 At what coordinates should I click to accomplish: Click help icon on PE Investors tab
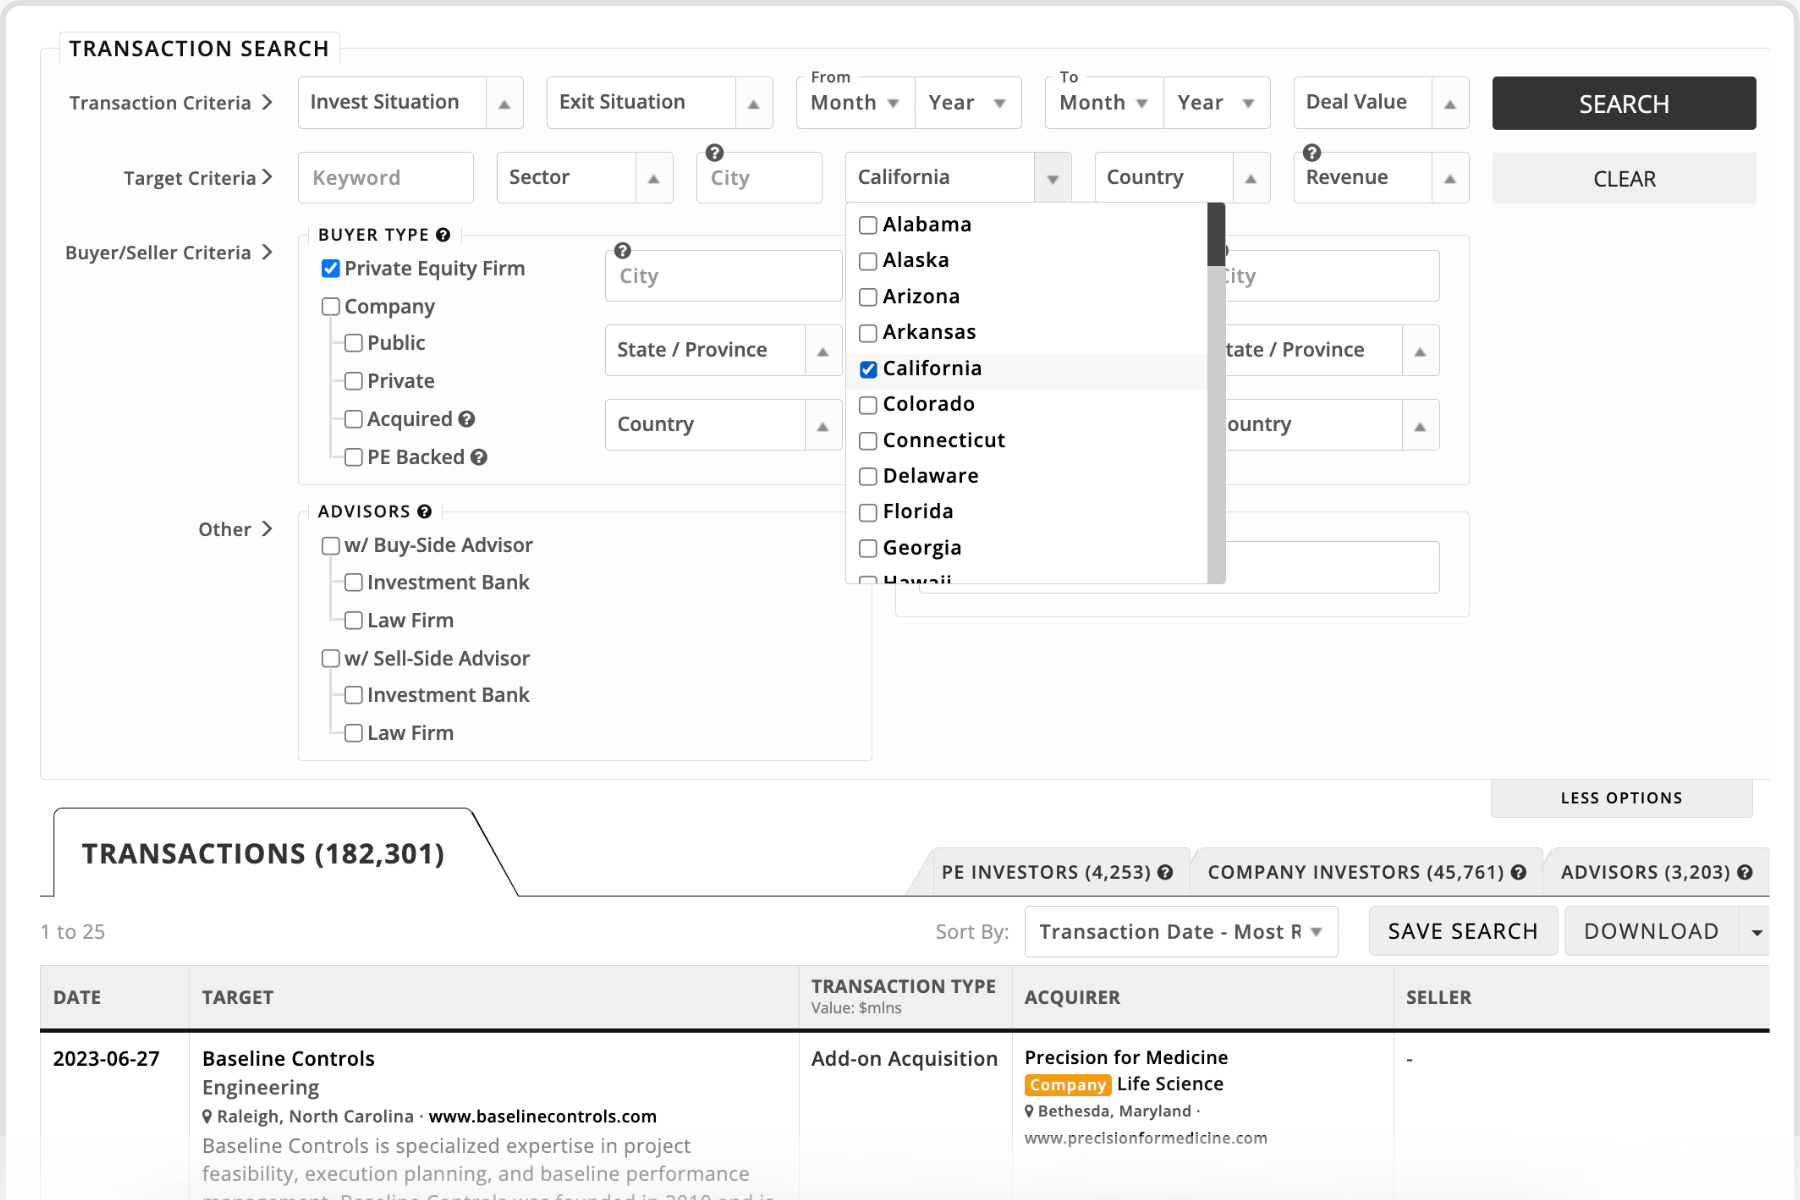(1165, 872)
